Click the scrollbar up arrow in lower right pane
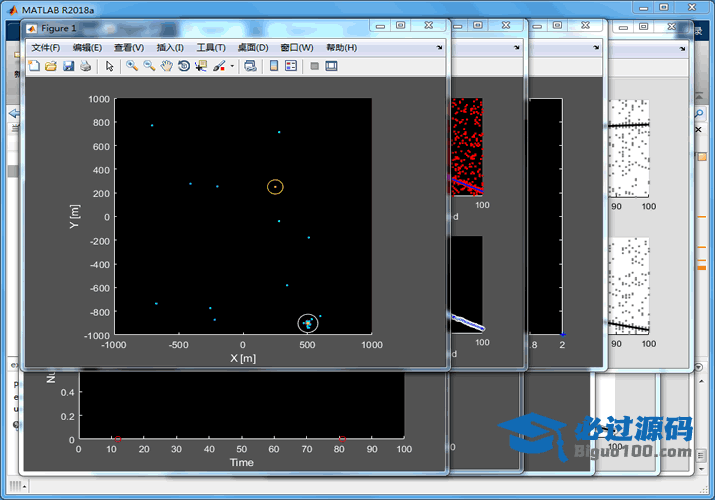The image size is (715, 500). point(701,381)
